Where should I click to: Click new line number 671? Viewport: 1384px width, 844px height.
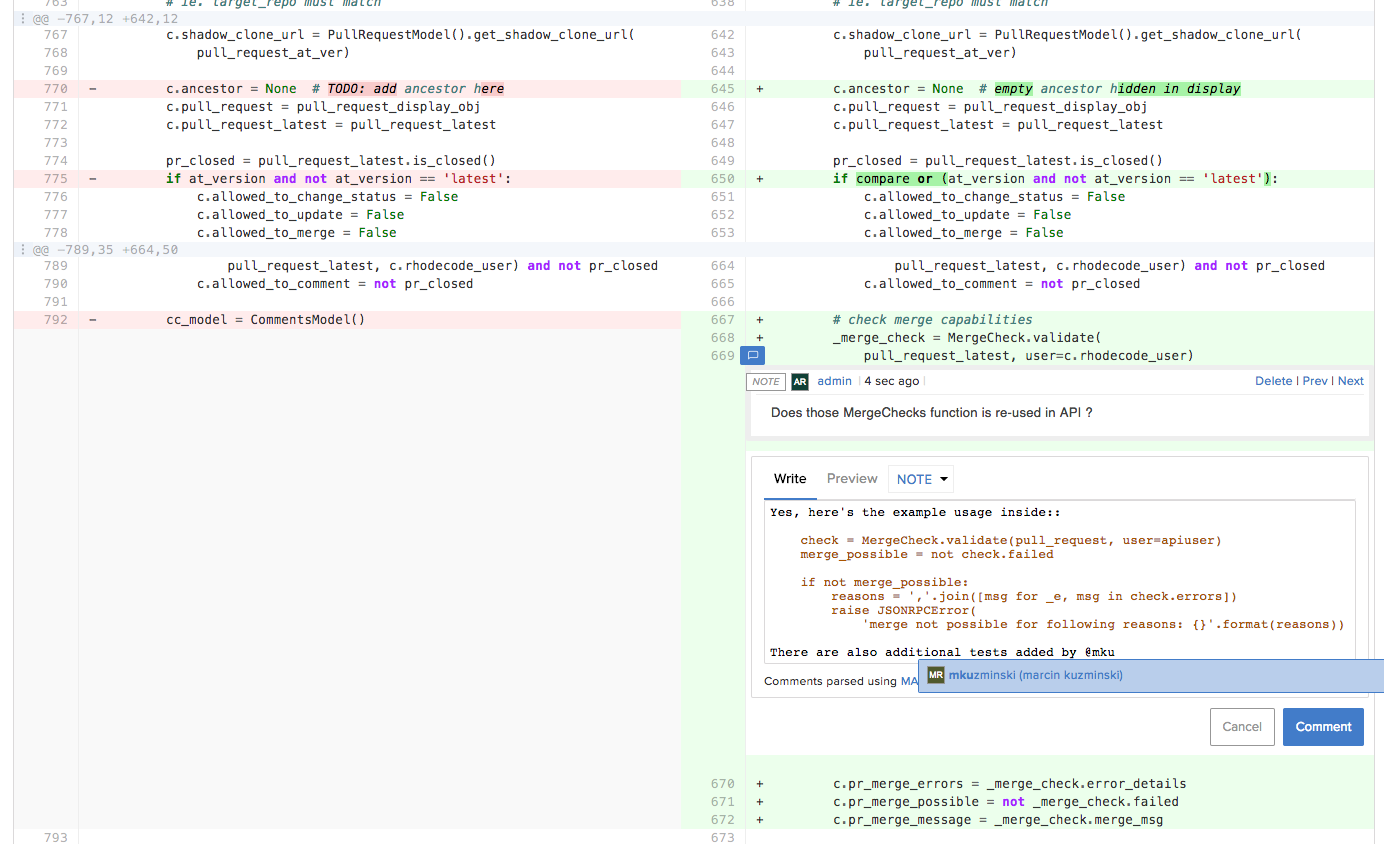coord(722,802)
